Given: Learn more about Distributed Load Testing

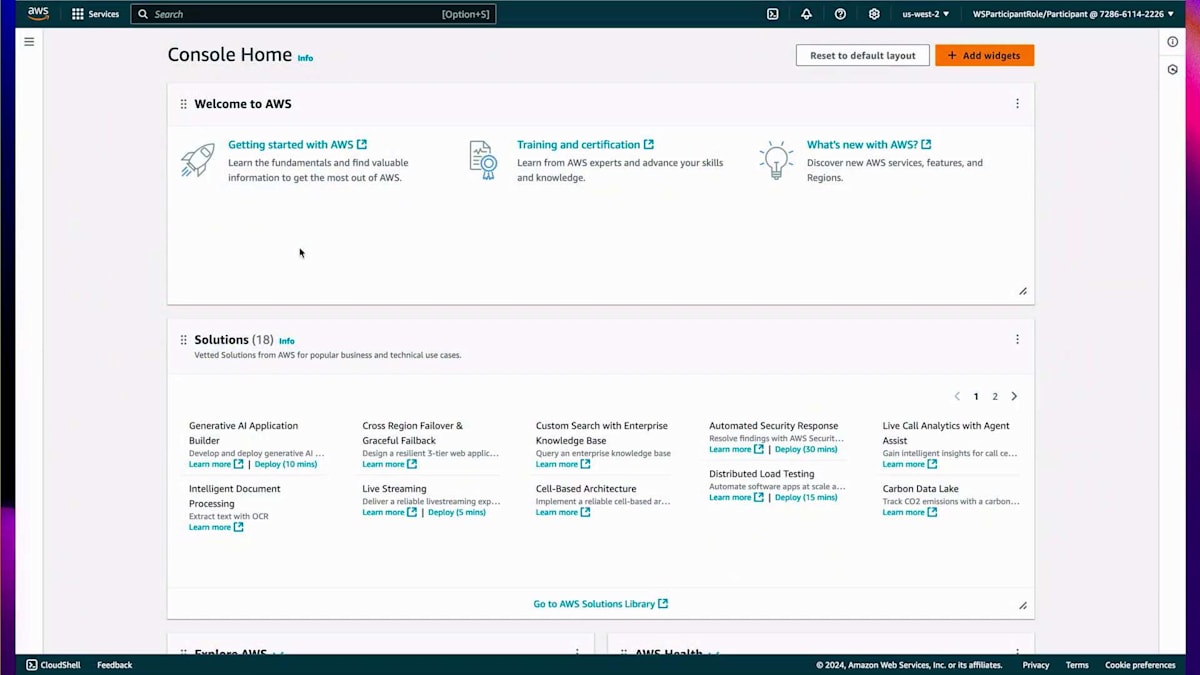Looking at the screenshot, I should [x=736, y=497].
